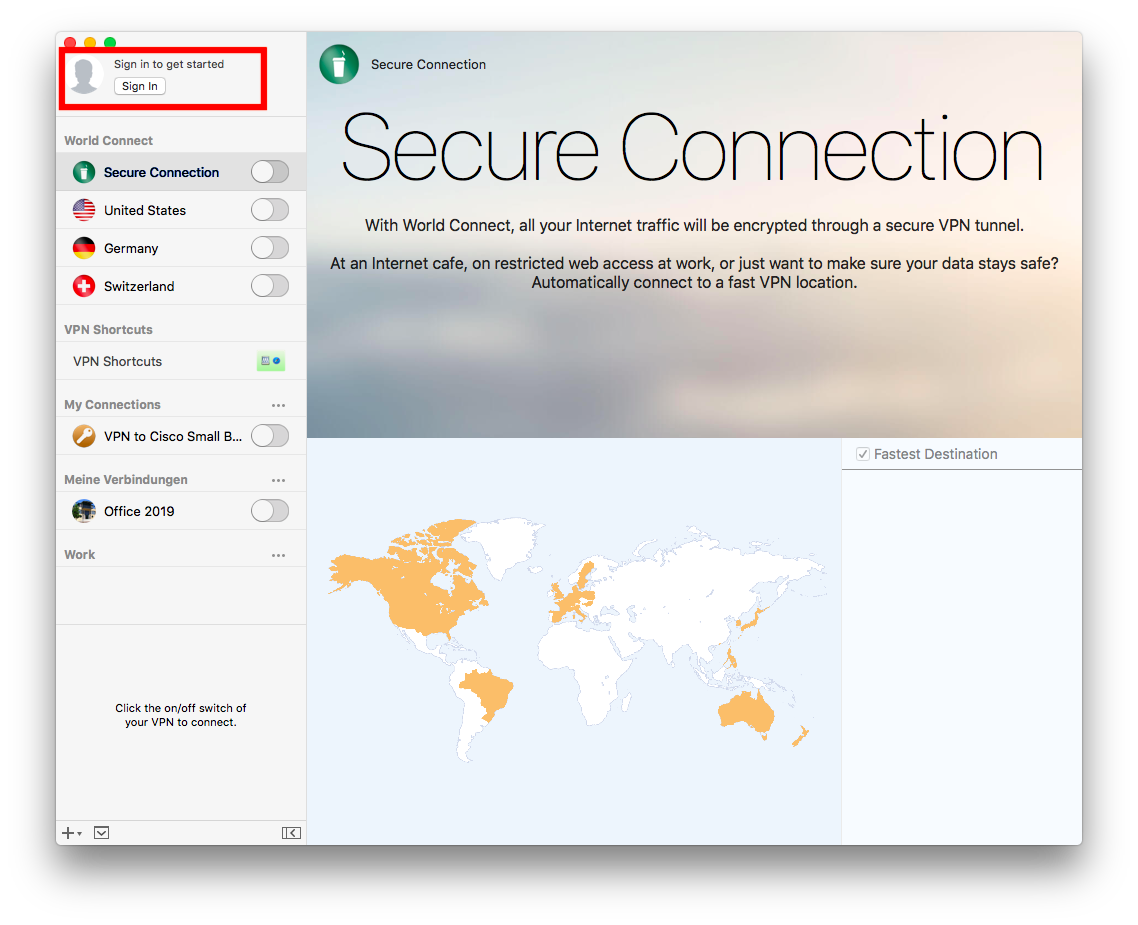
Task: Click the Fastest Destination label
Action: [x=936, y=454]
